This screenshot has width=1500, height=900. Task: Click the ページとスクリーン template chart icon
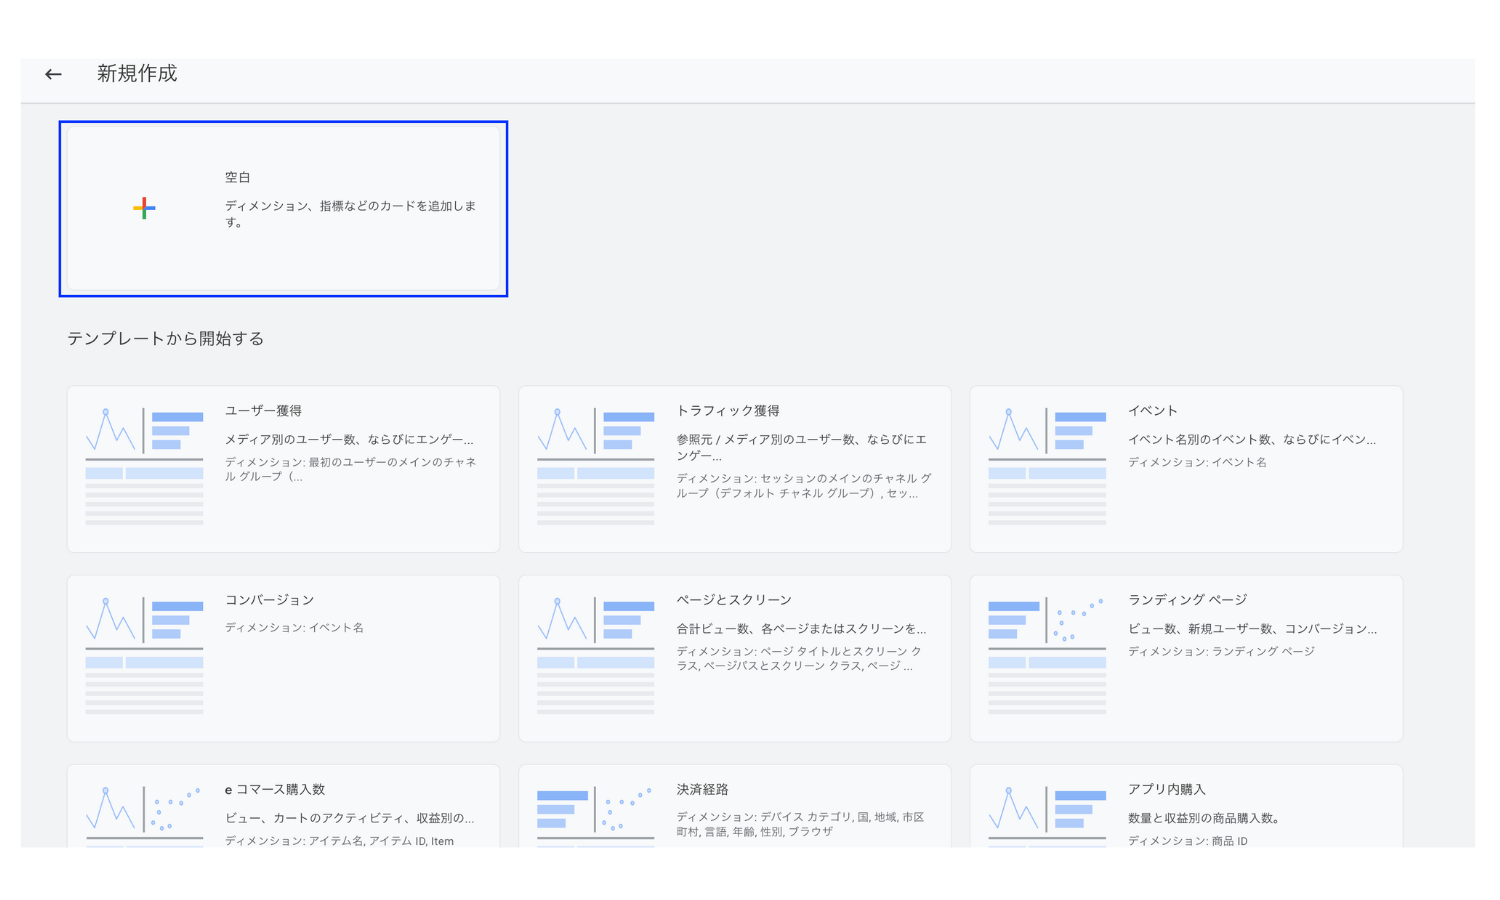pos(596,655)
